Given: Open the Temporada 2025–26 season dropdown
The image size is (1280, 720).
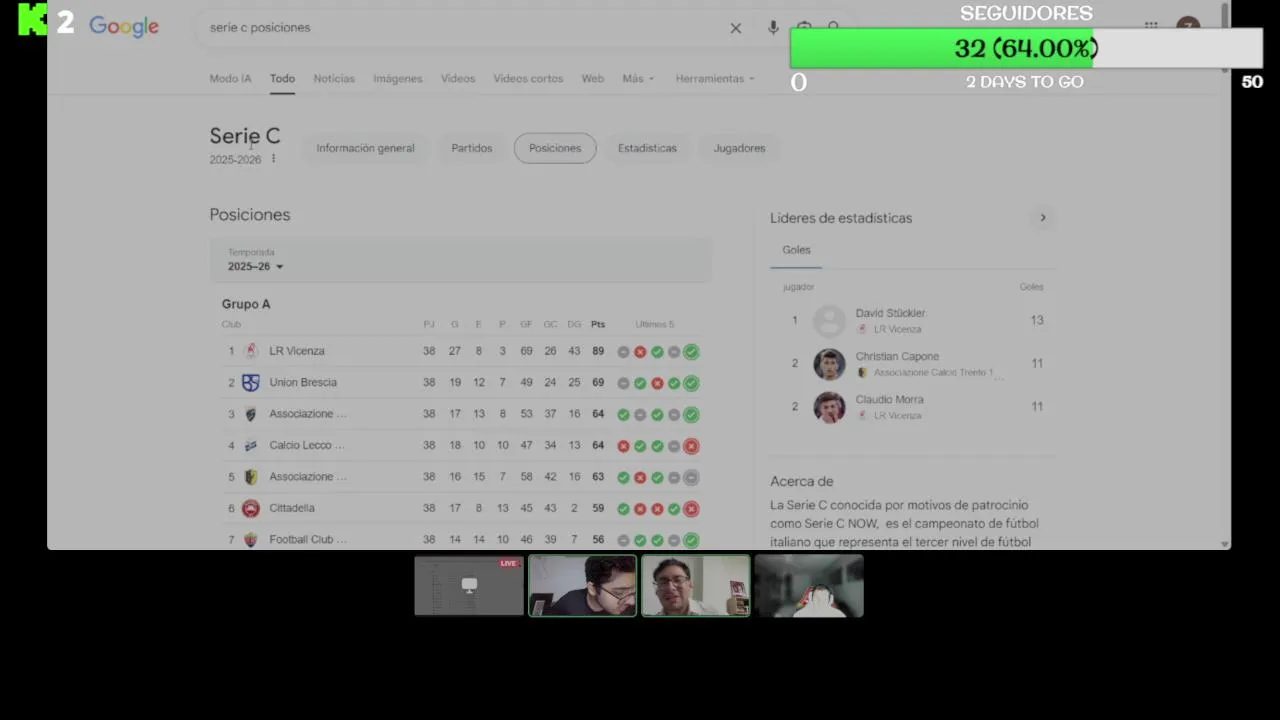Looking at the screenshot, I should click(x=460, y=260).
